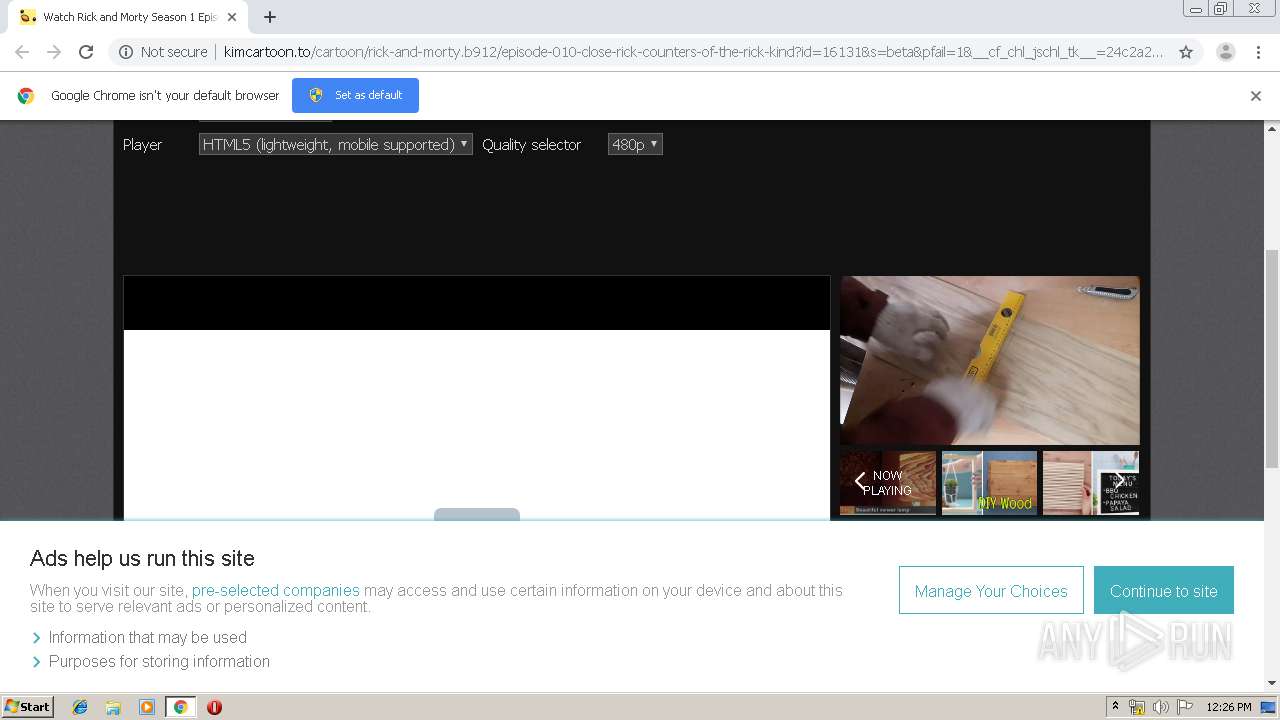1280x720 pixels.
Task: Click the Ads help us run this site heading
Action: click(142, 558)
